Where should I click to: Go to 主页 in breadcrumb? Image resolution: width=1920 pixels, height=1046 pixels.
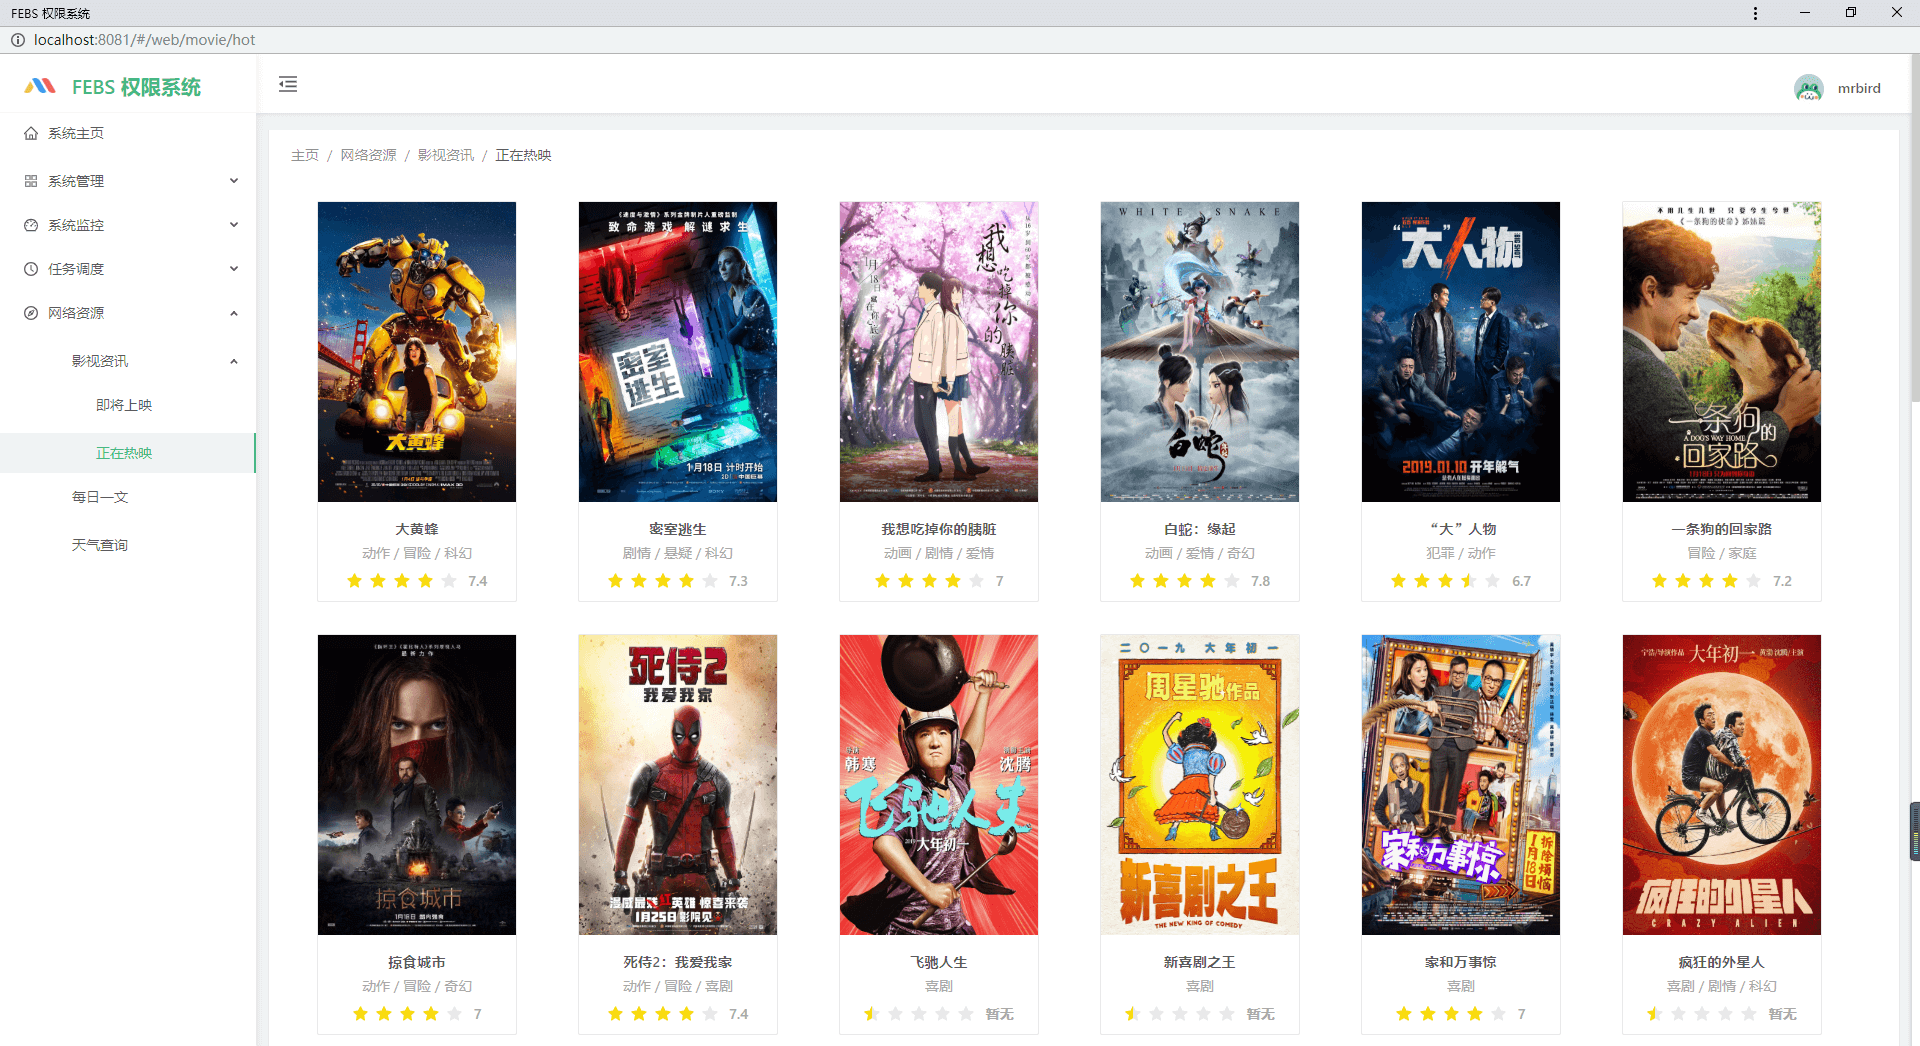(305, 155)
